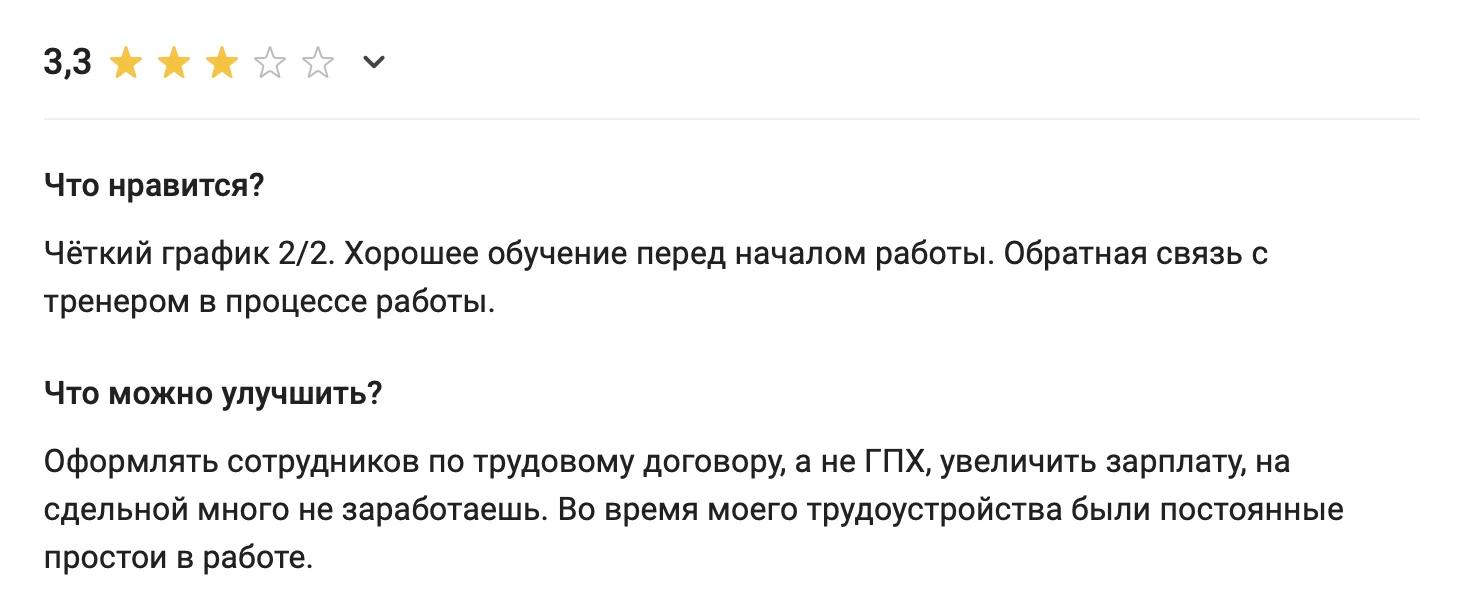
Task: Click the "Чёткий график 2/2" sentence
Action: pyautogui.click(x=192, y=254)
